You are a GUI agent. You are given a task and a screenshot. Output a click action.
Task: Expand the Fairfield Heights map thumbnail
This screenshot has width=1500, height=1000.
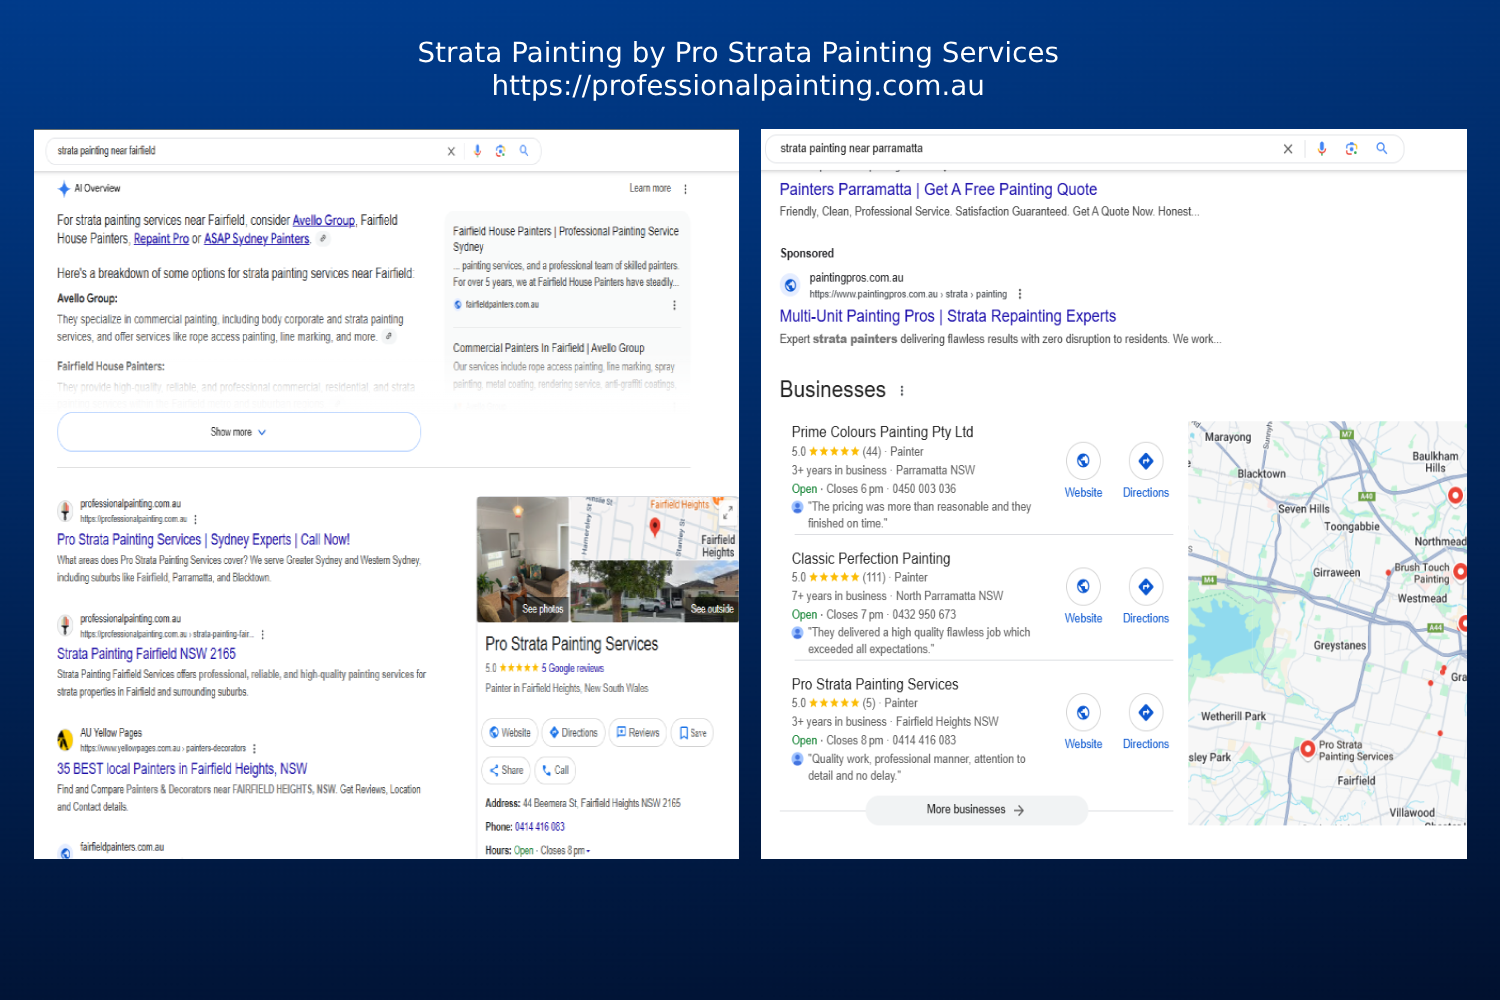pyautogui.click(x=727, y=511)
